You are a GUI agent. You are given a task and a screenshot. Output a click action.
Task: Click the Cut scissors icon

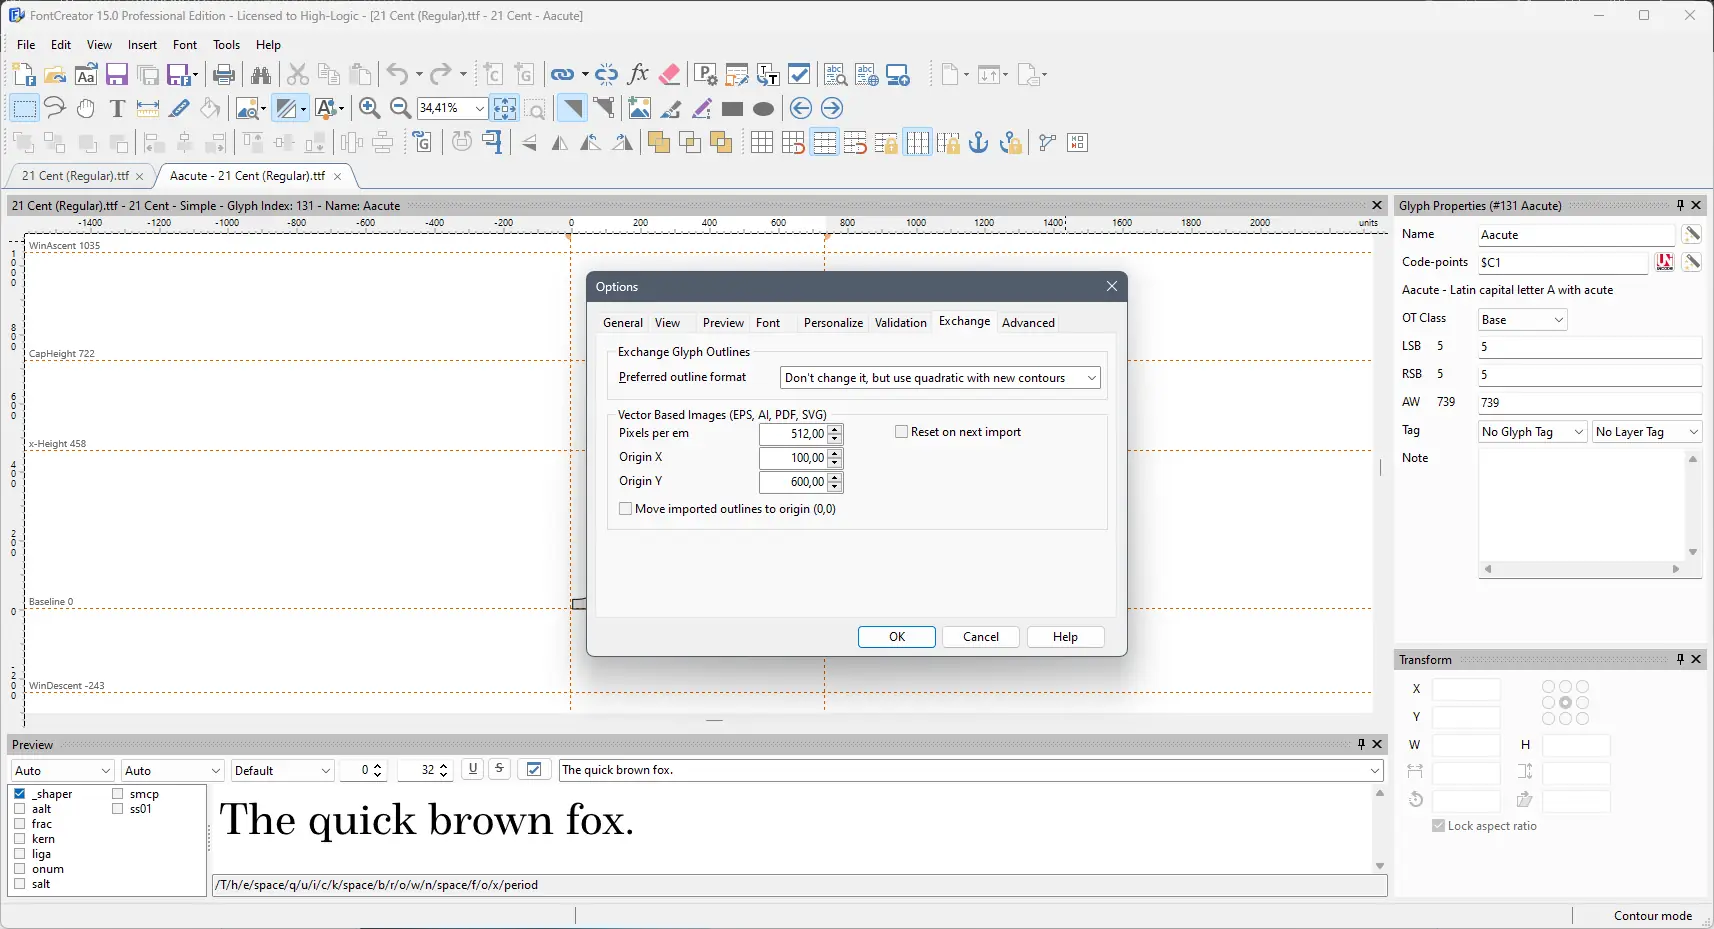298,75
